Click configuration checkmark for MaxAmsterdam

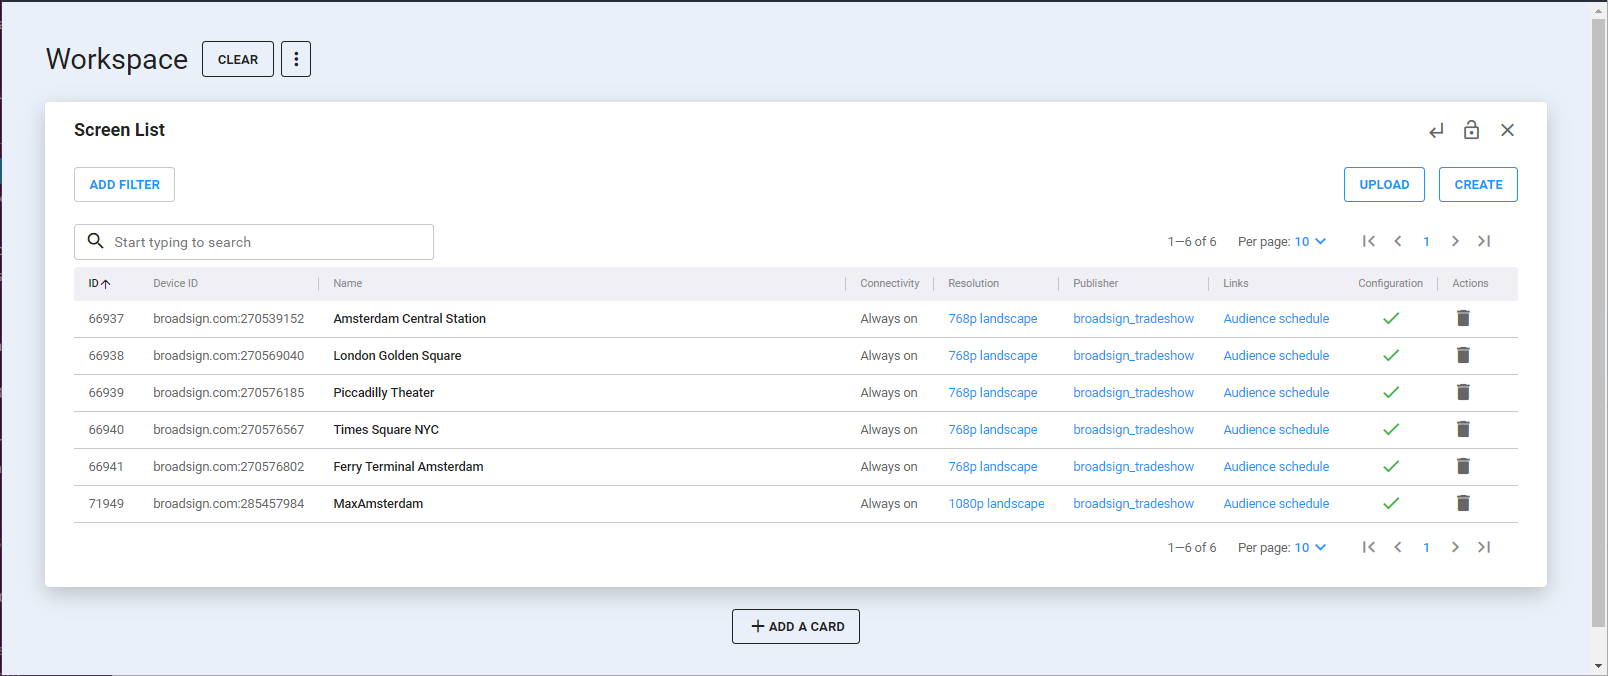(x=1390, y=503)
